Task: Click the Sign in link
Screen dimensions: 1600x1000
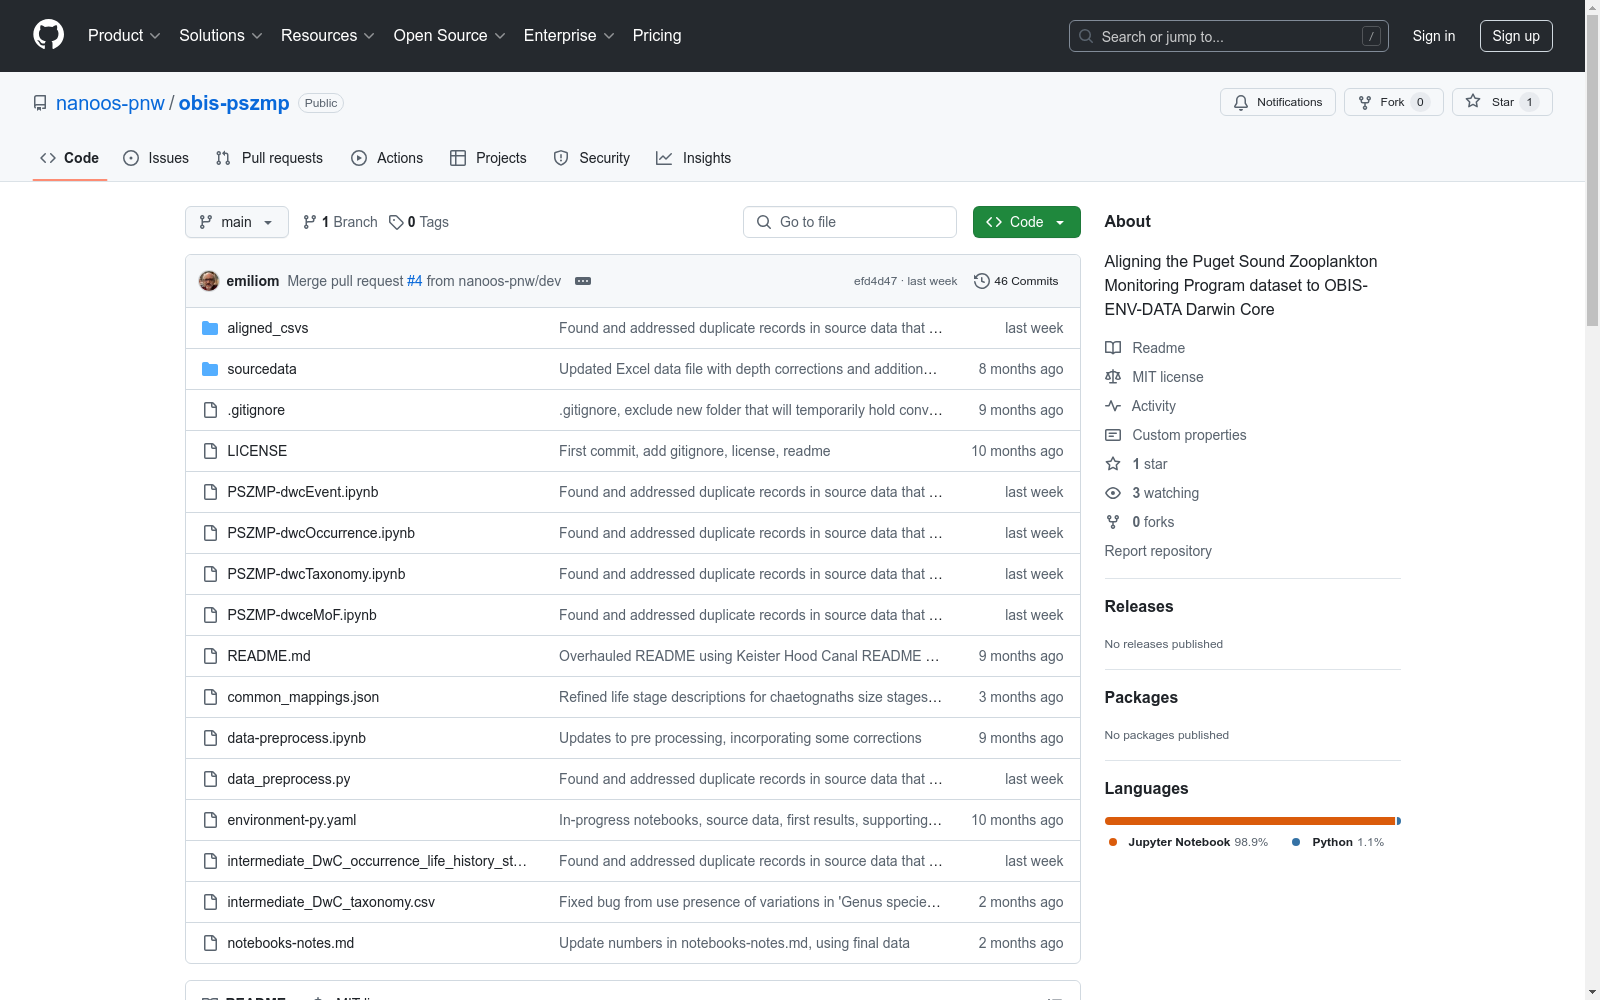Action: coord(1434,36)
